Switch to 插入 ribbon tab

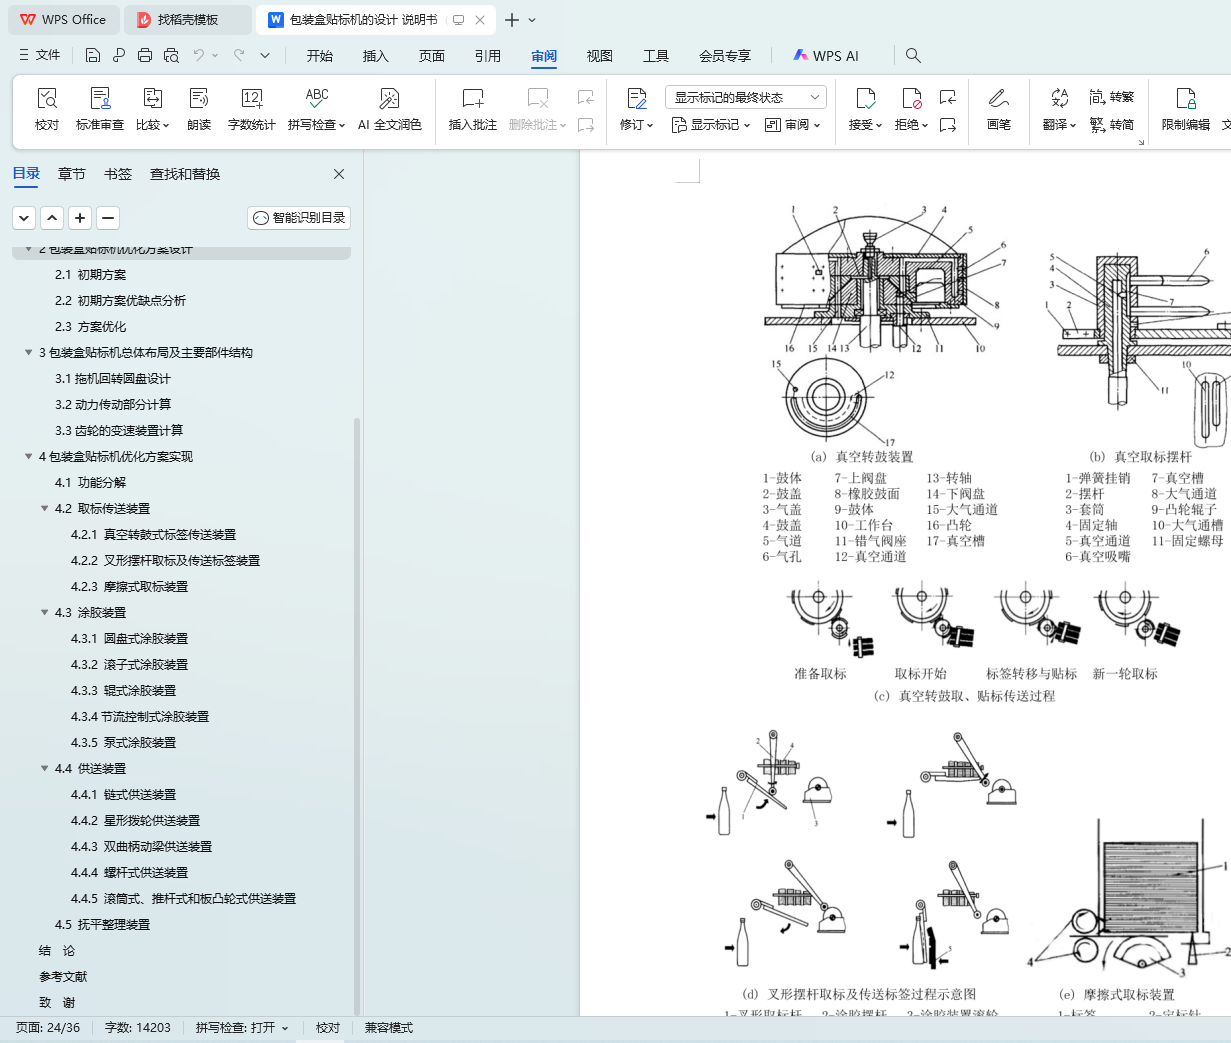pos(376,56)
